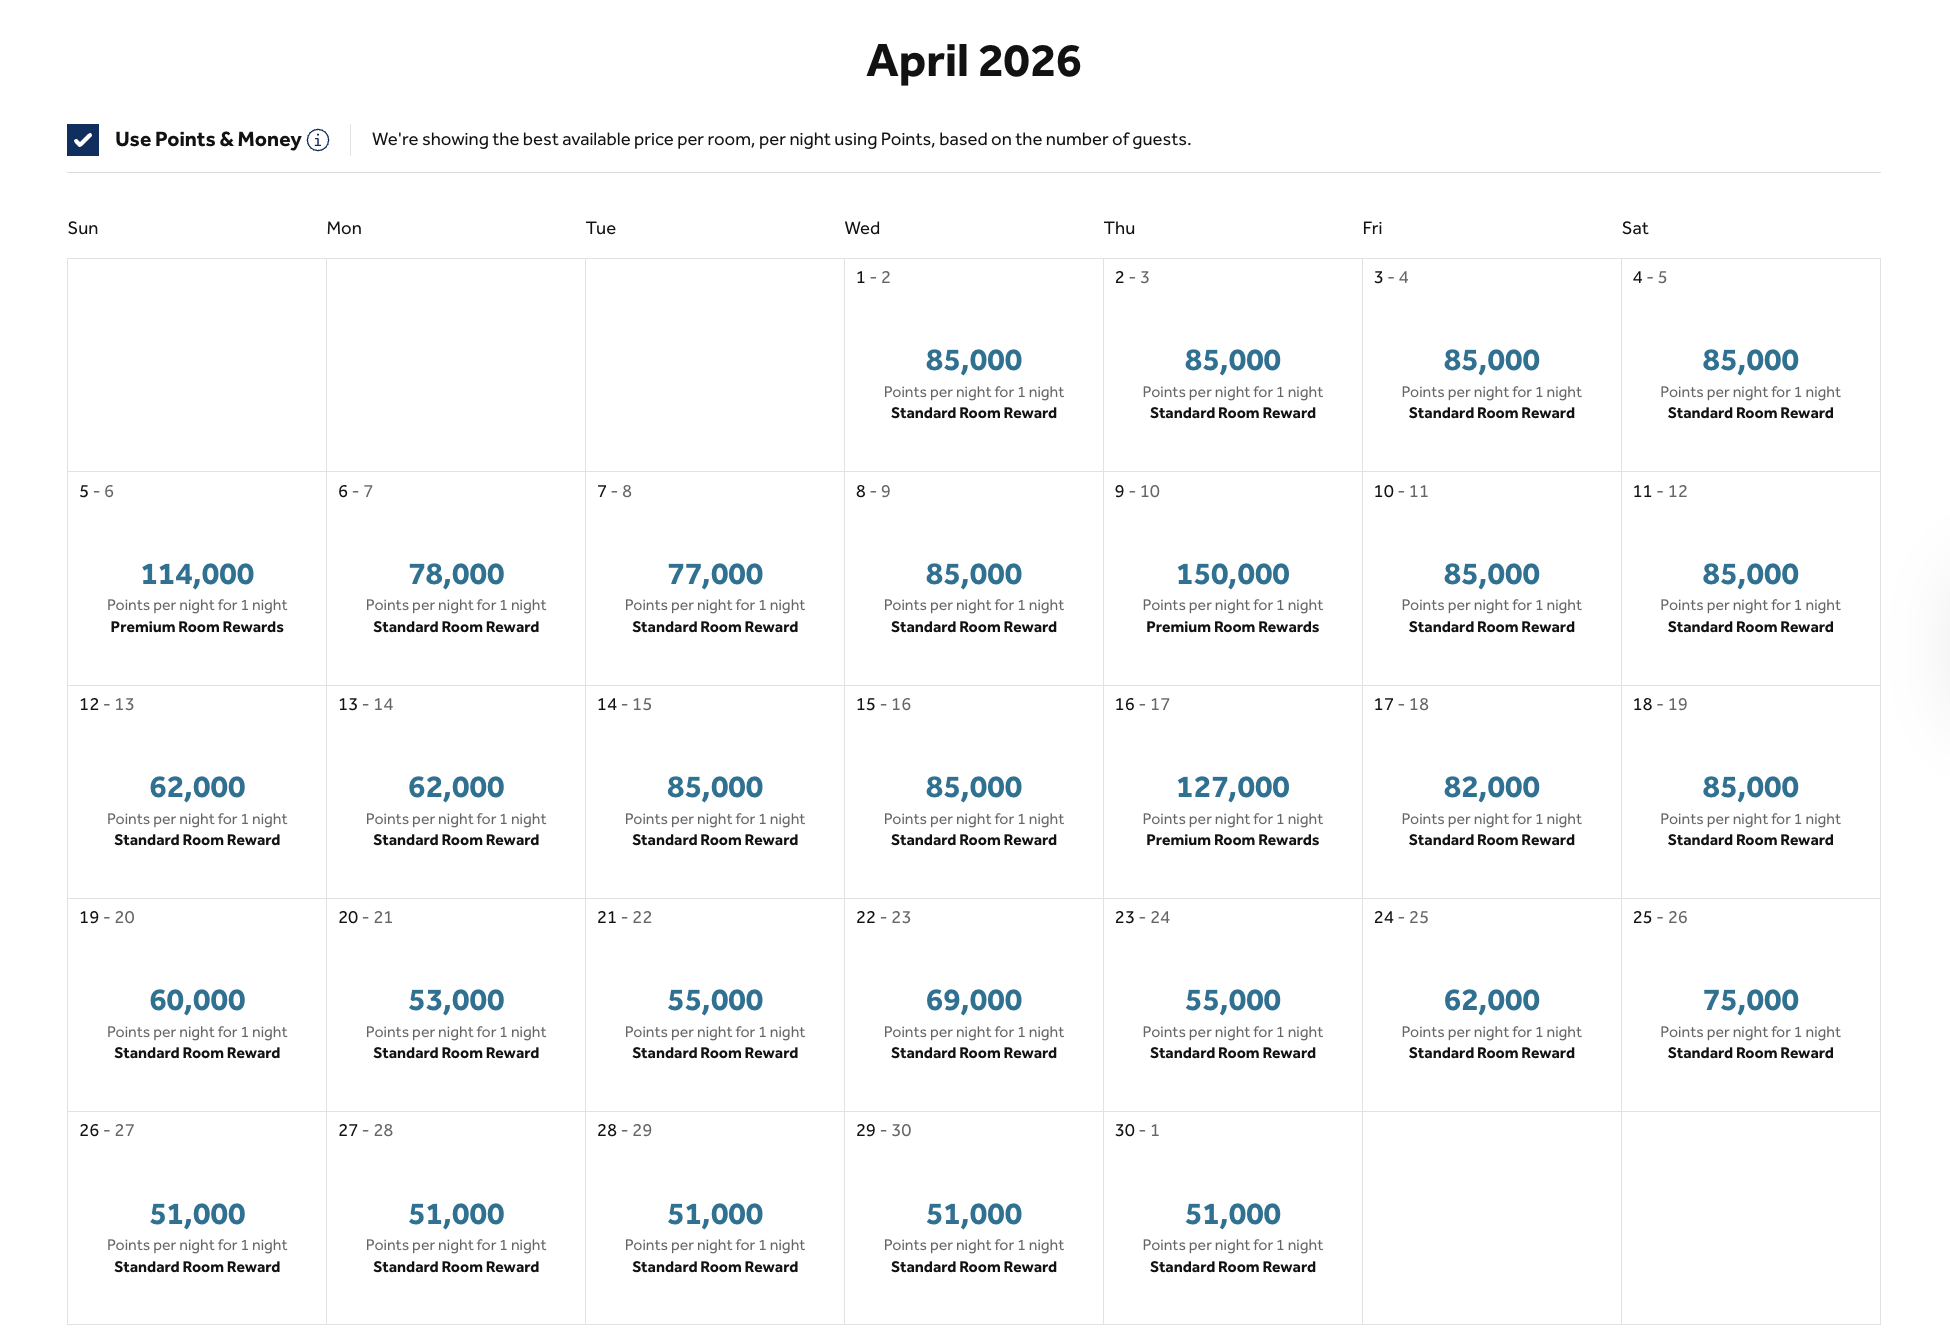This screenshot has height=1336, width=1950.
Task: Choose the 53,000 points April 20 - 21 night
Action: [456, 1005]
